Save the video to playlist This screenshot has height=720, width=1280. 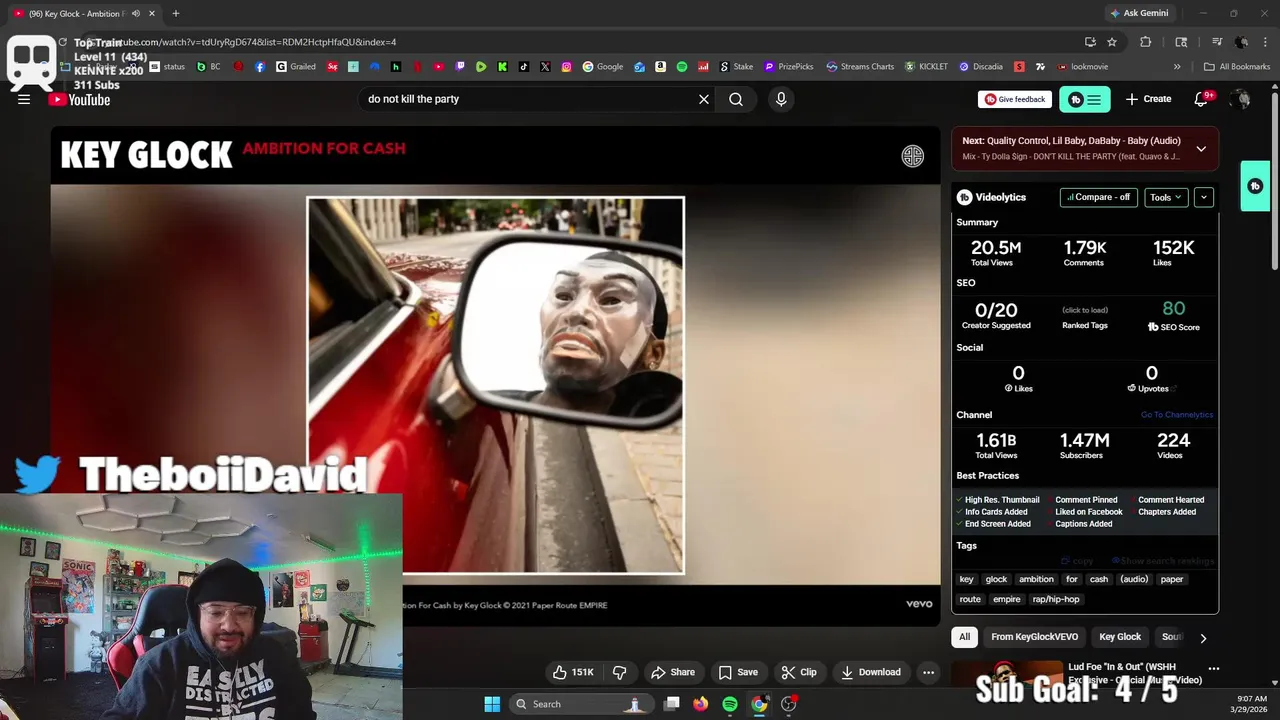click(738, 672)
